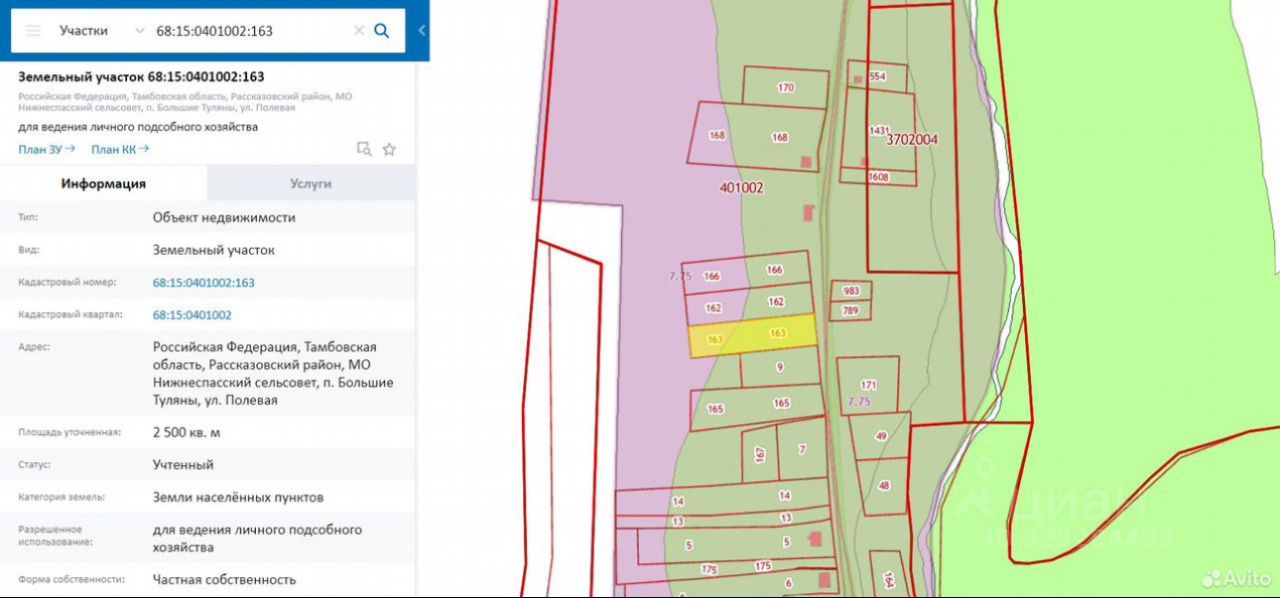Switch to the Услуги tab
Screen dimensions: 1280x598
[311, 184]
